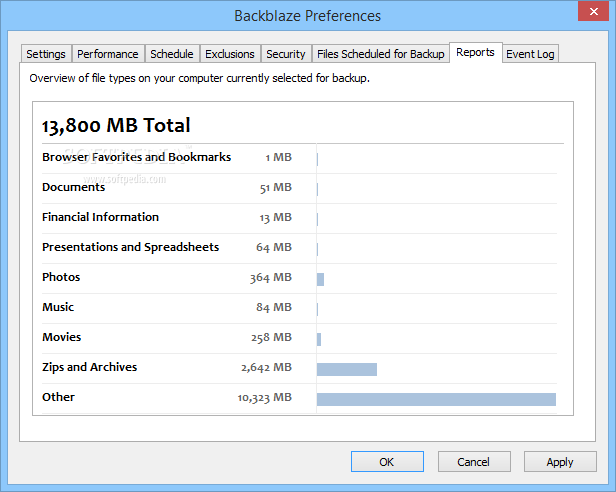This screenshot has width=616, height=492.
Task: Click the '64 MB' value
Action: tap(274, 248)
